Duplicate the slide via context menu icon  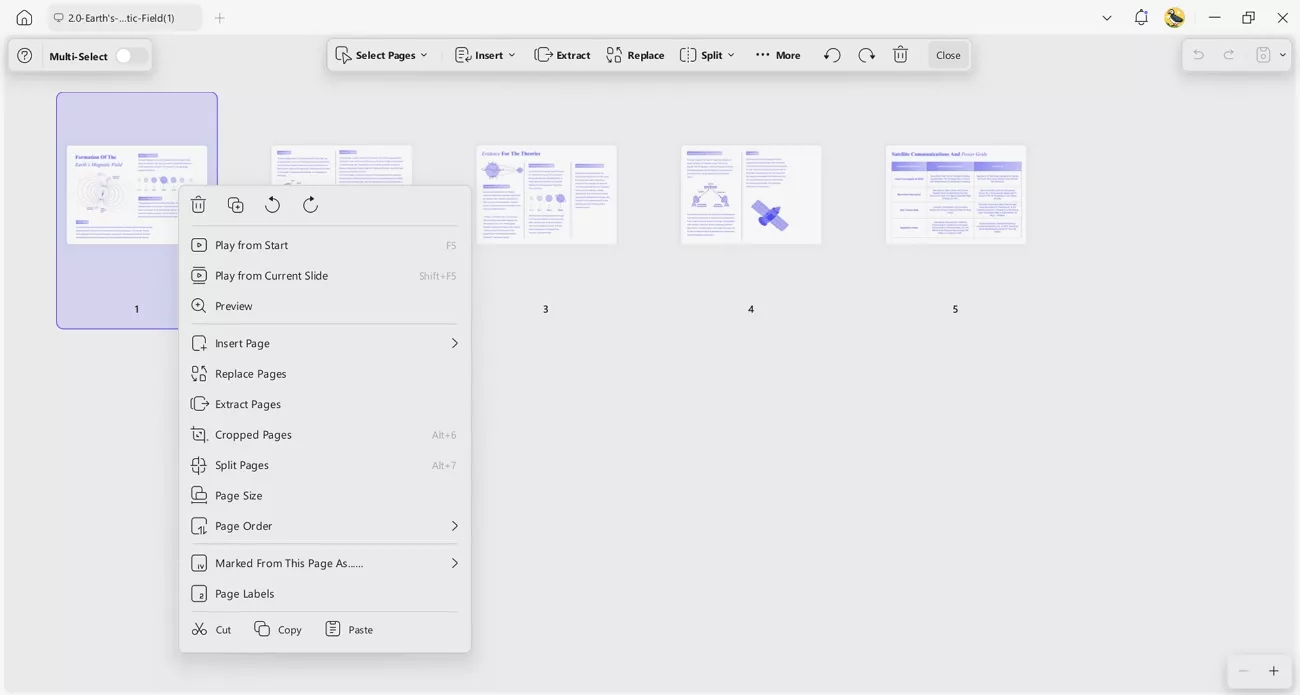click(235, 204)
